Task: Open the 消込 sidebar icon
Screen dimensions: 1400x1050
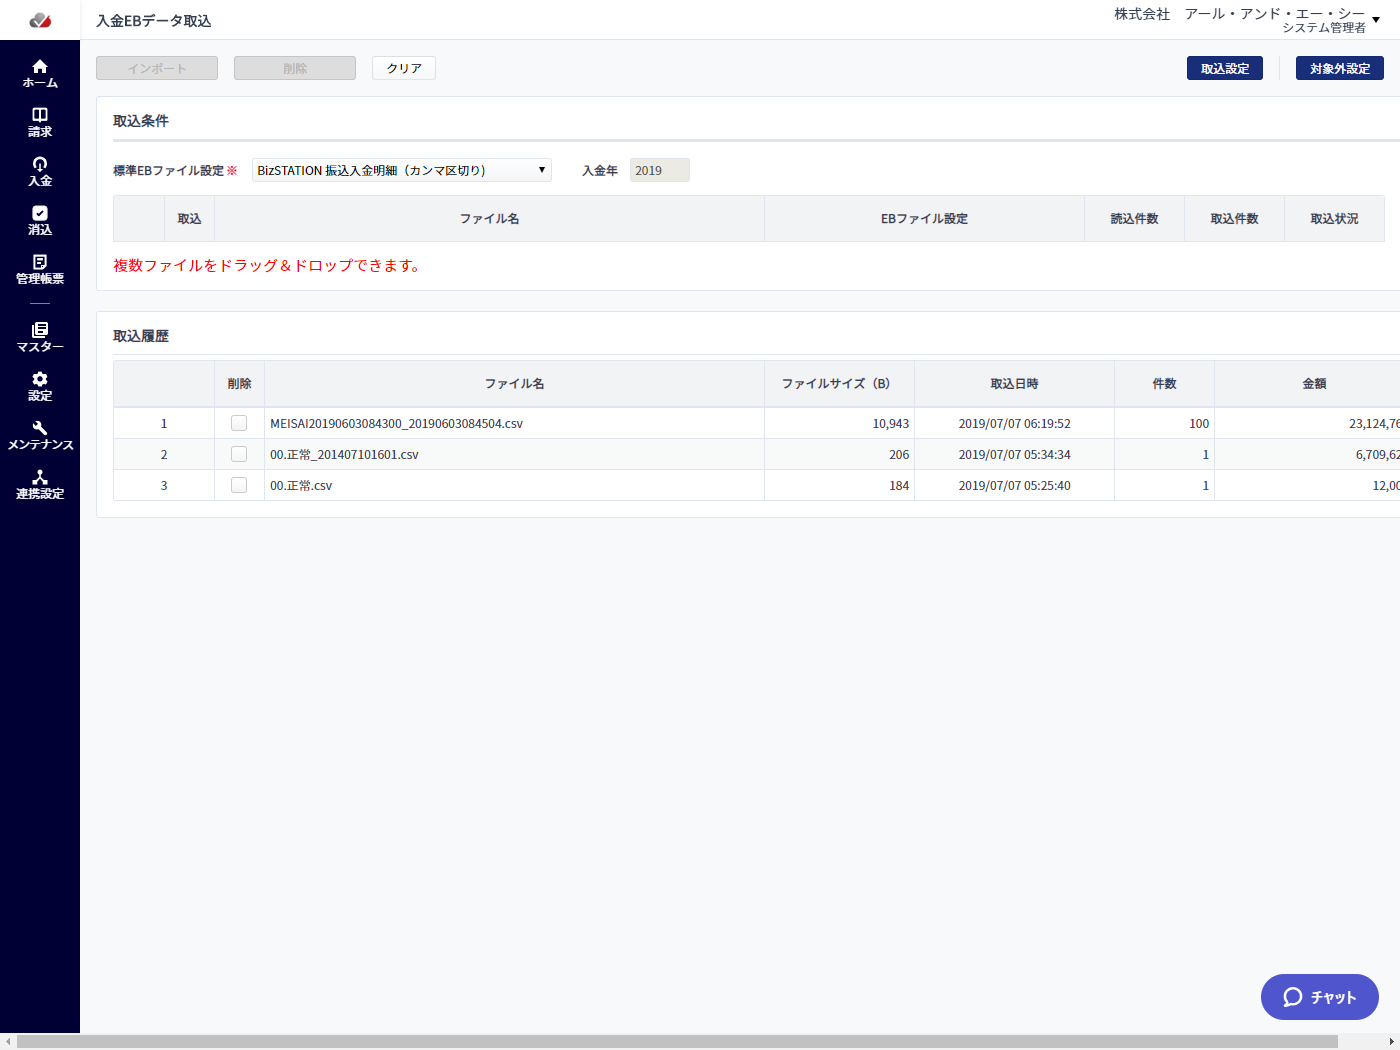Action: [x=40, y=220]
